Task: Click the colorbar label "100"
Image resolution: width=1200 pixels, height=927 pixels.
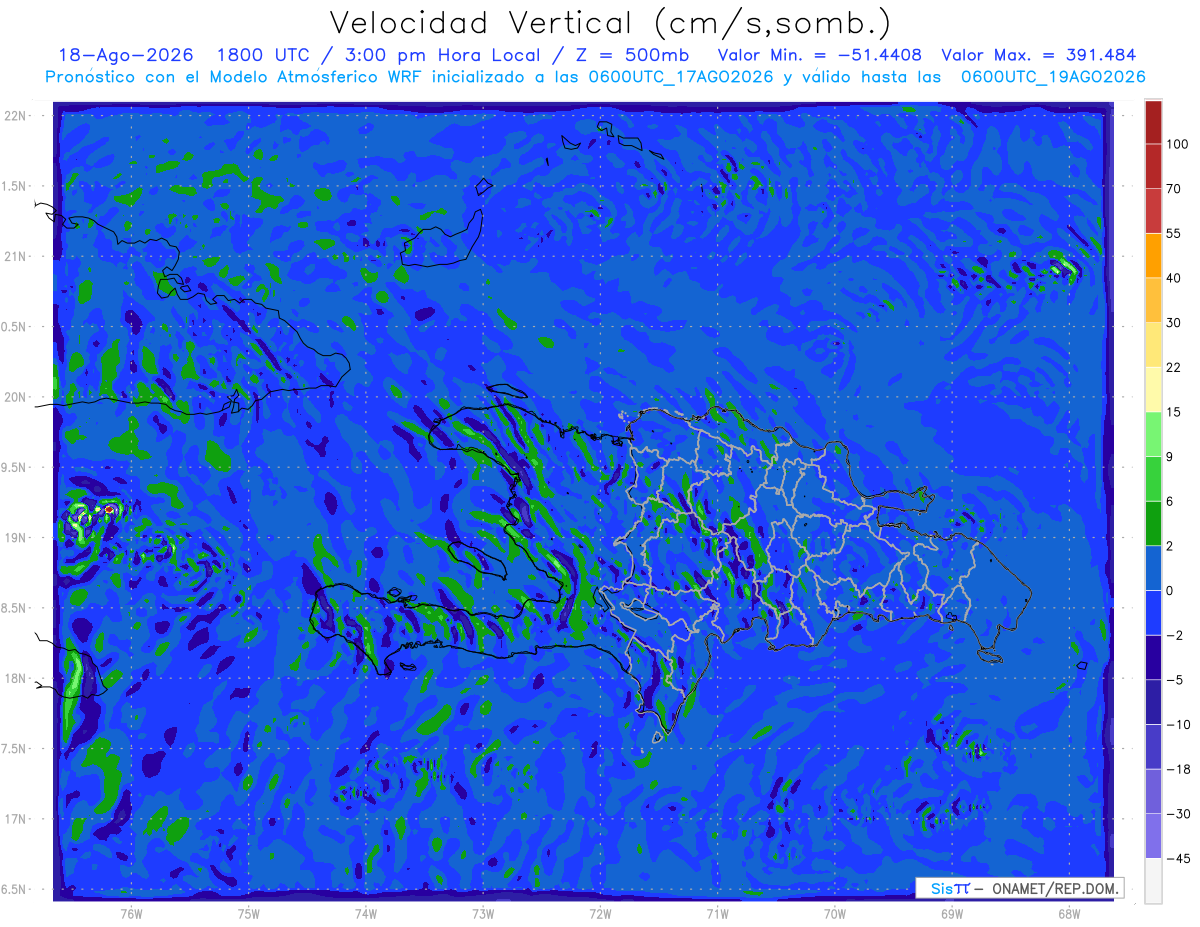Action: click(x=1177, y=144)
